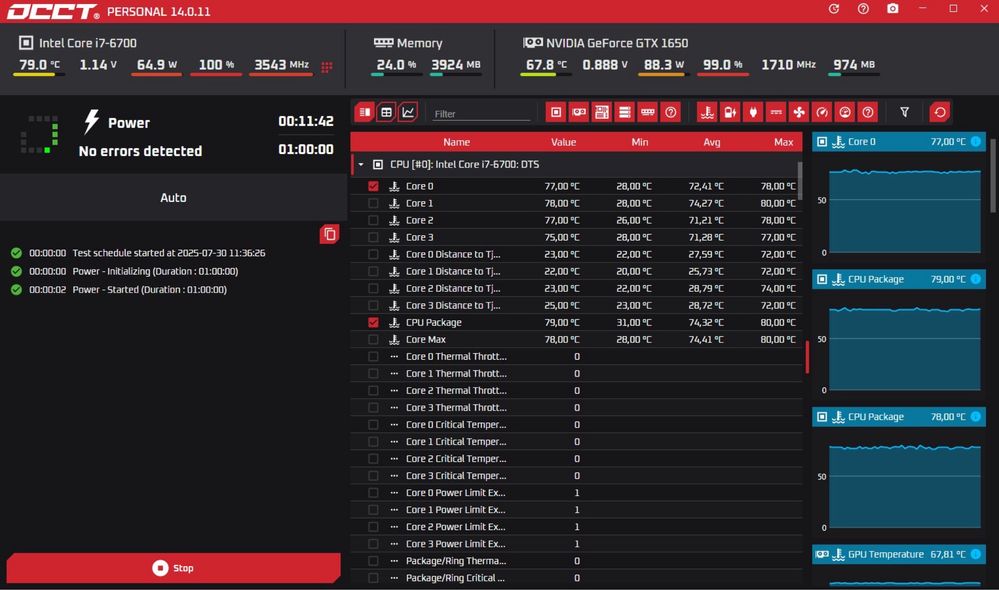Filter by frequency gauge sensor type icon

pos(822,112)
